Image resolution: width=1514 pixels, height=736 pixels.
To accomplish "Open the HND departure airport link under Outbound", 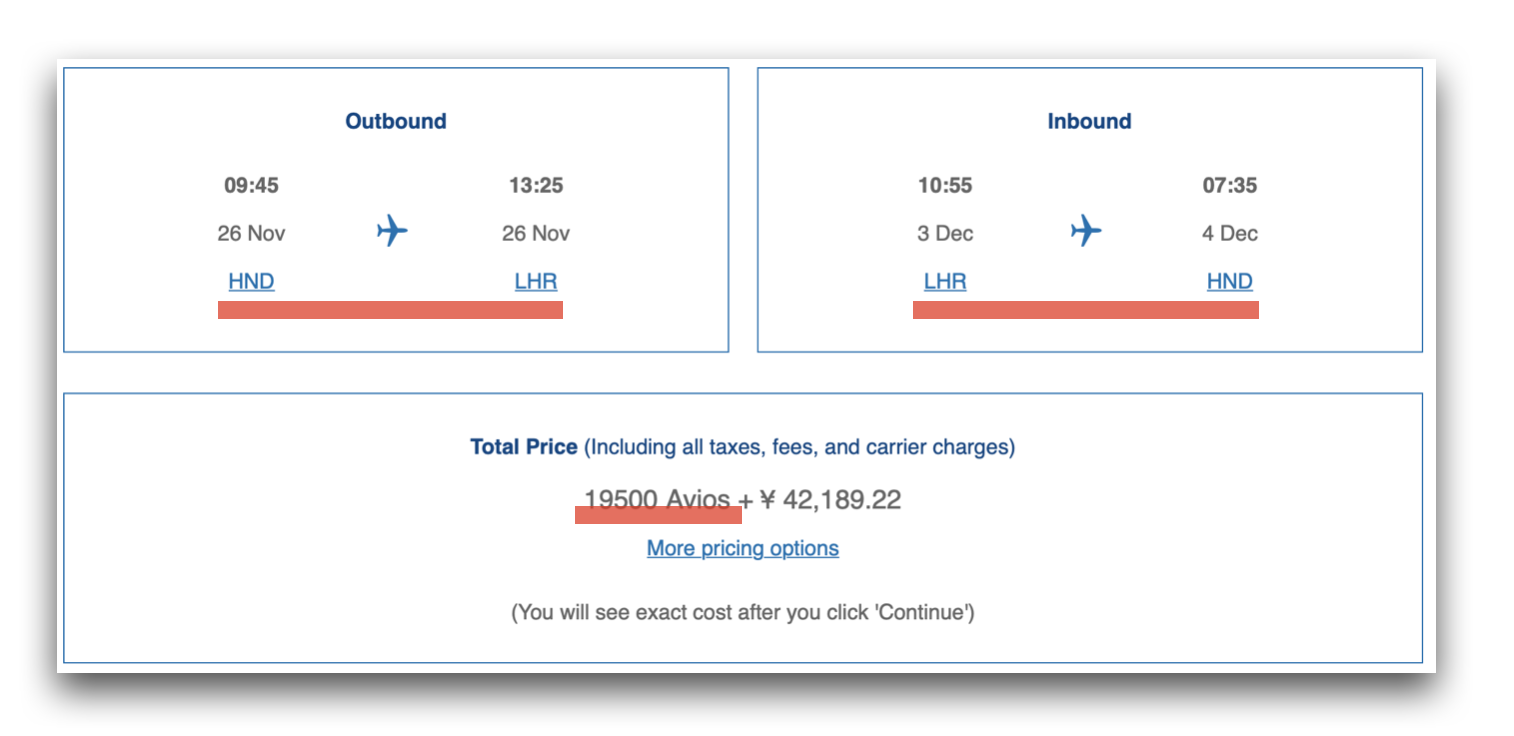I will (x=251, y=282).
